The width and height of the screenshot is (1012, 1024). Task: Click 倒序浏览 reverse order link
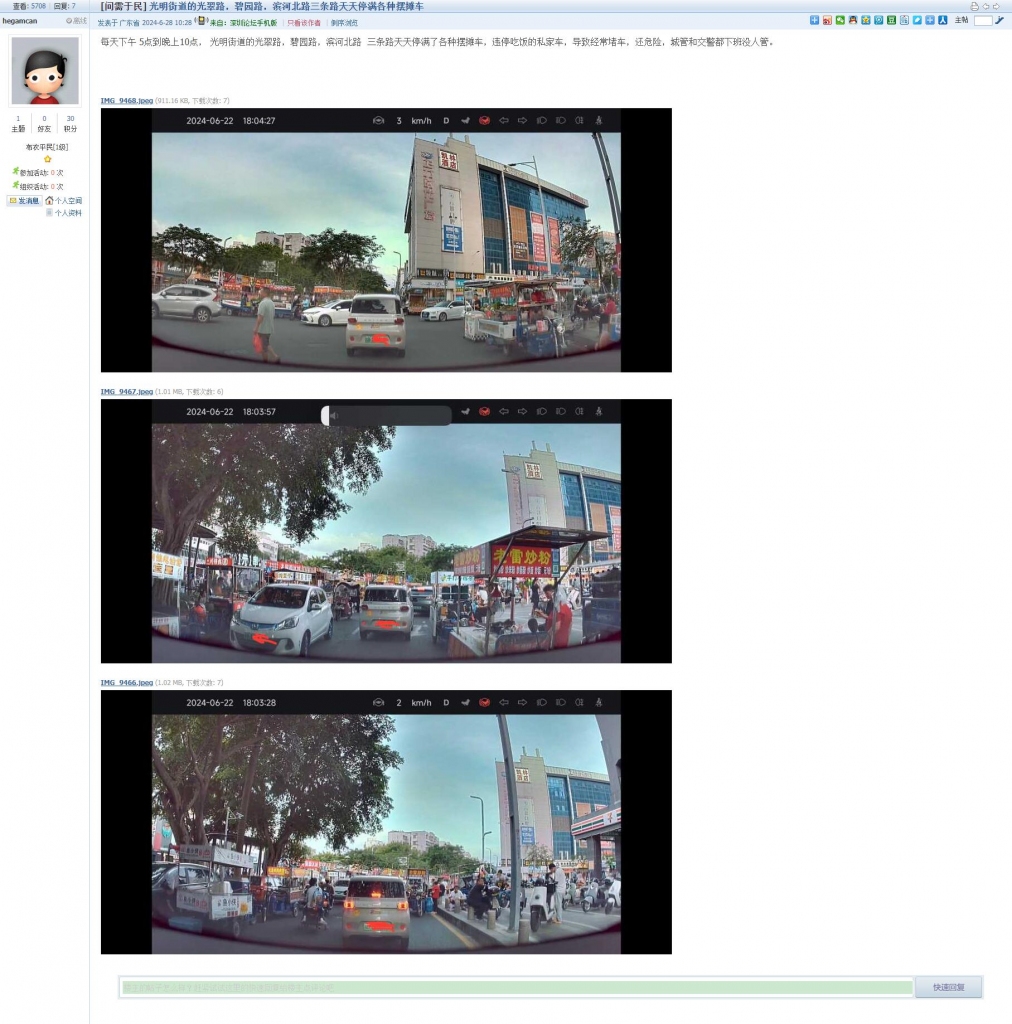344,22
